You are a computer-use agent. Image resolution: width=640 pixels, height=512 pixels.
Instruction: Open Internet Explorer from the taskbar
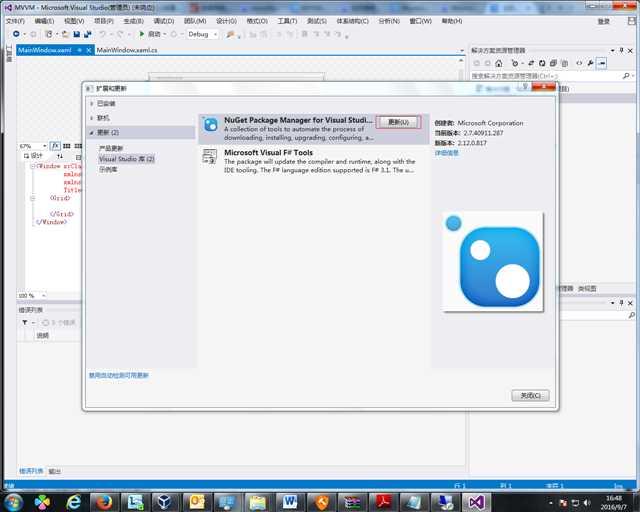tap(73, 502)
